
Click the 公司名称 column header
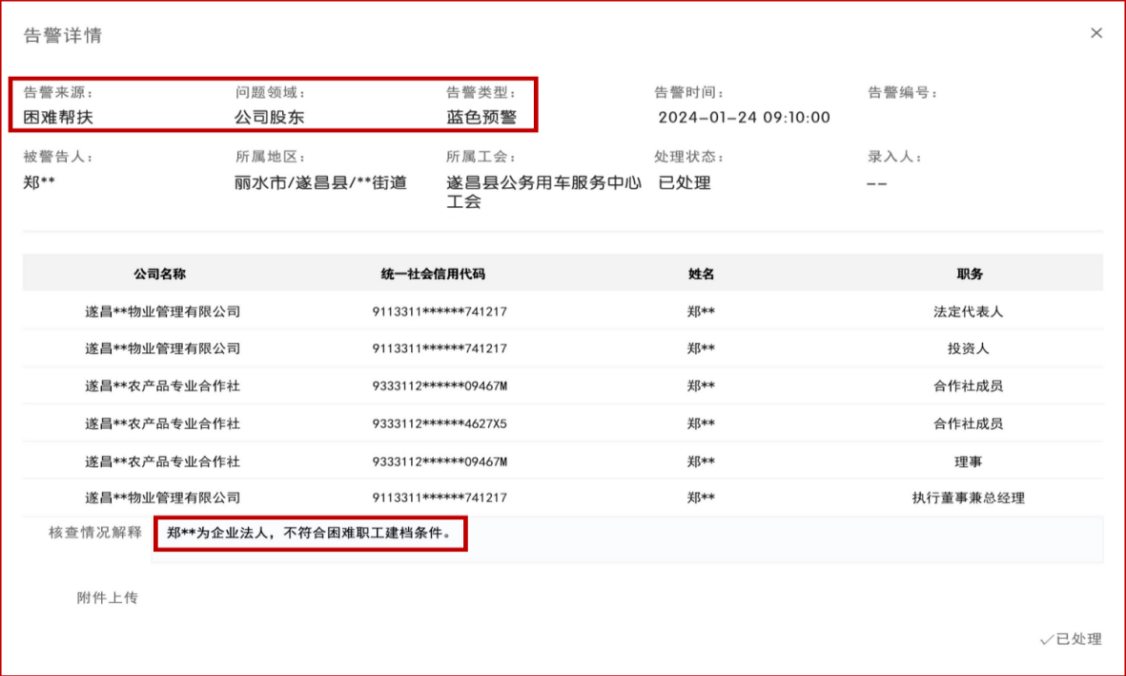point(161,273)
